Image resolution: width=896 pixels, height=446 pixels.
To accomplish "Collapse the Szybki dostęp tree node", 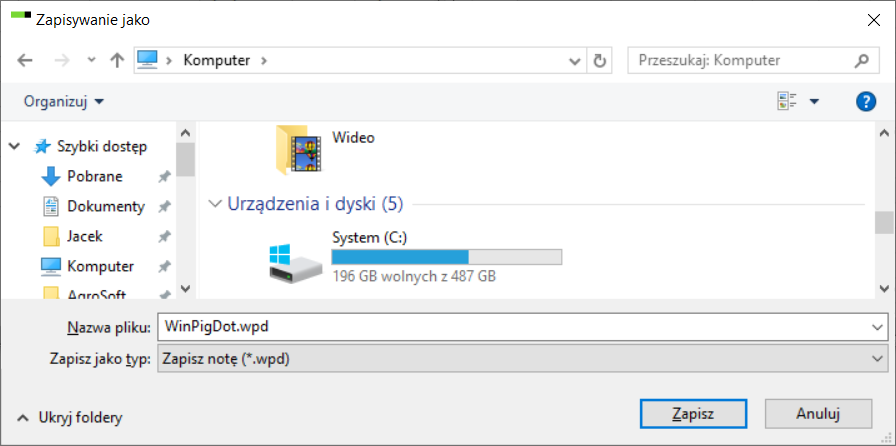I will click(15, 147).
